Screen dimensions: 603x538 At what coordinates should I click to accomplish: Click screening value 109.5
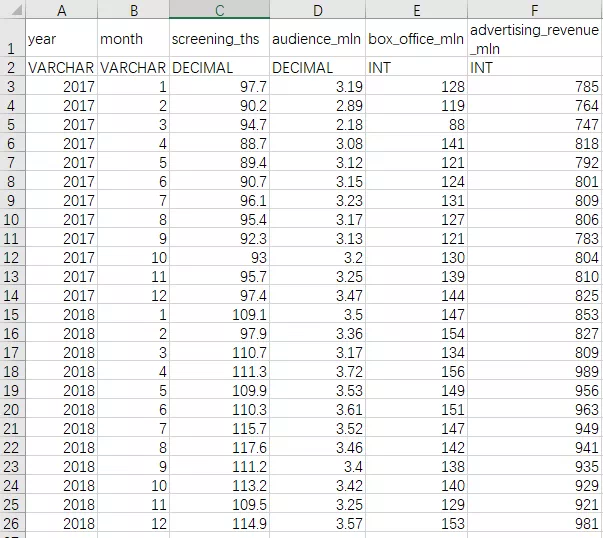tap(220, 504)
